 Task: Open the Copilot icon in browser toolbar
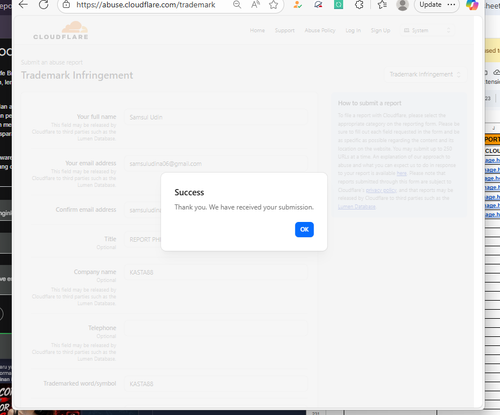(x=472, y=5)
